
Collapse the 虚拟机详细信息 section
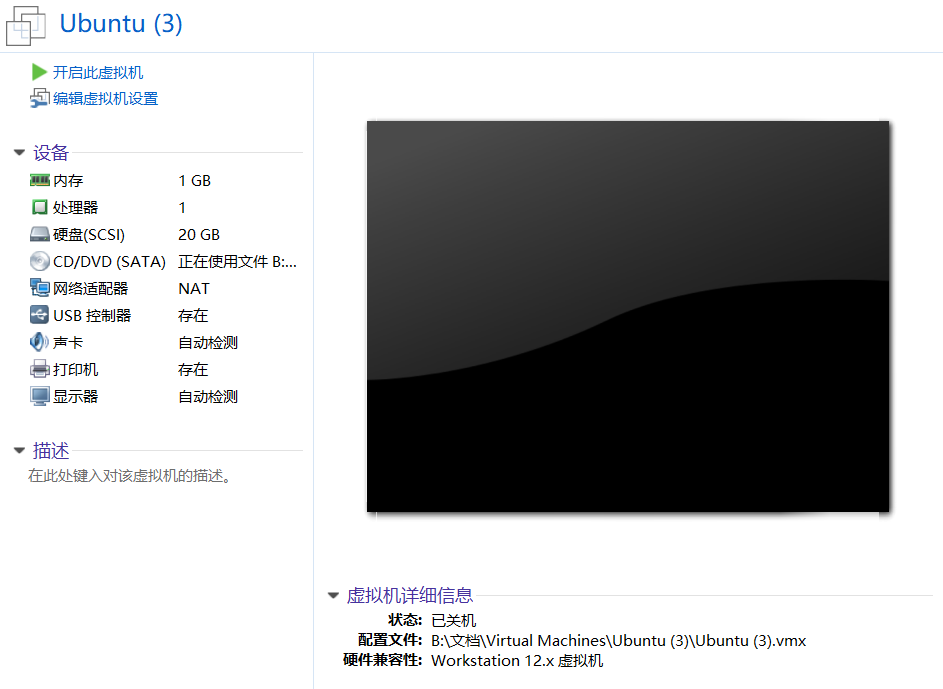tap(333, 595)
